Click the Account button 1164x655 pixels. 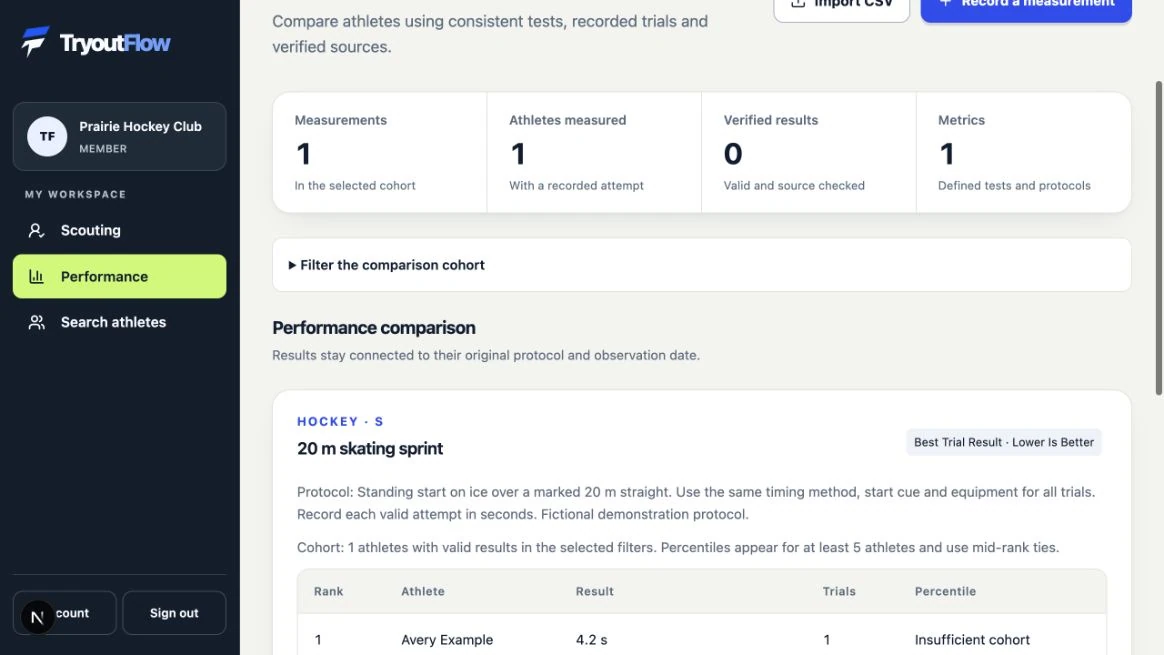pyautogui.click(x=65, y=613)
